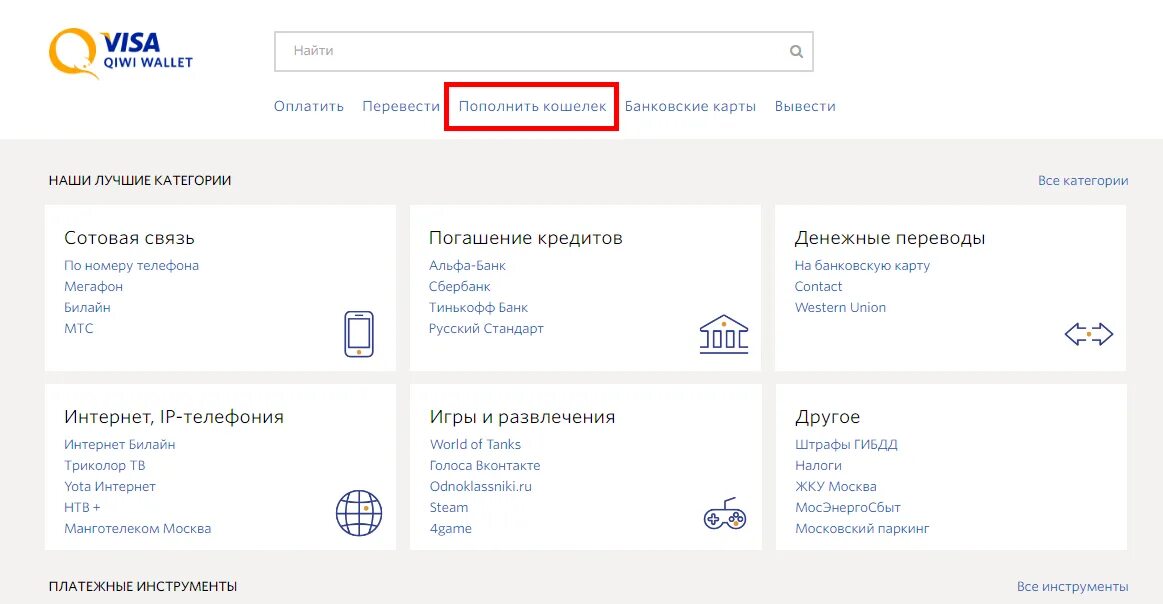Open the Все категории link
The height and width of the screenshot is (604, 1163).
(1083, 180)
